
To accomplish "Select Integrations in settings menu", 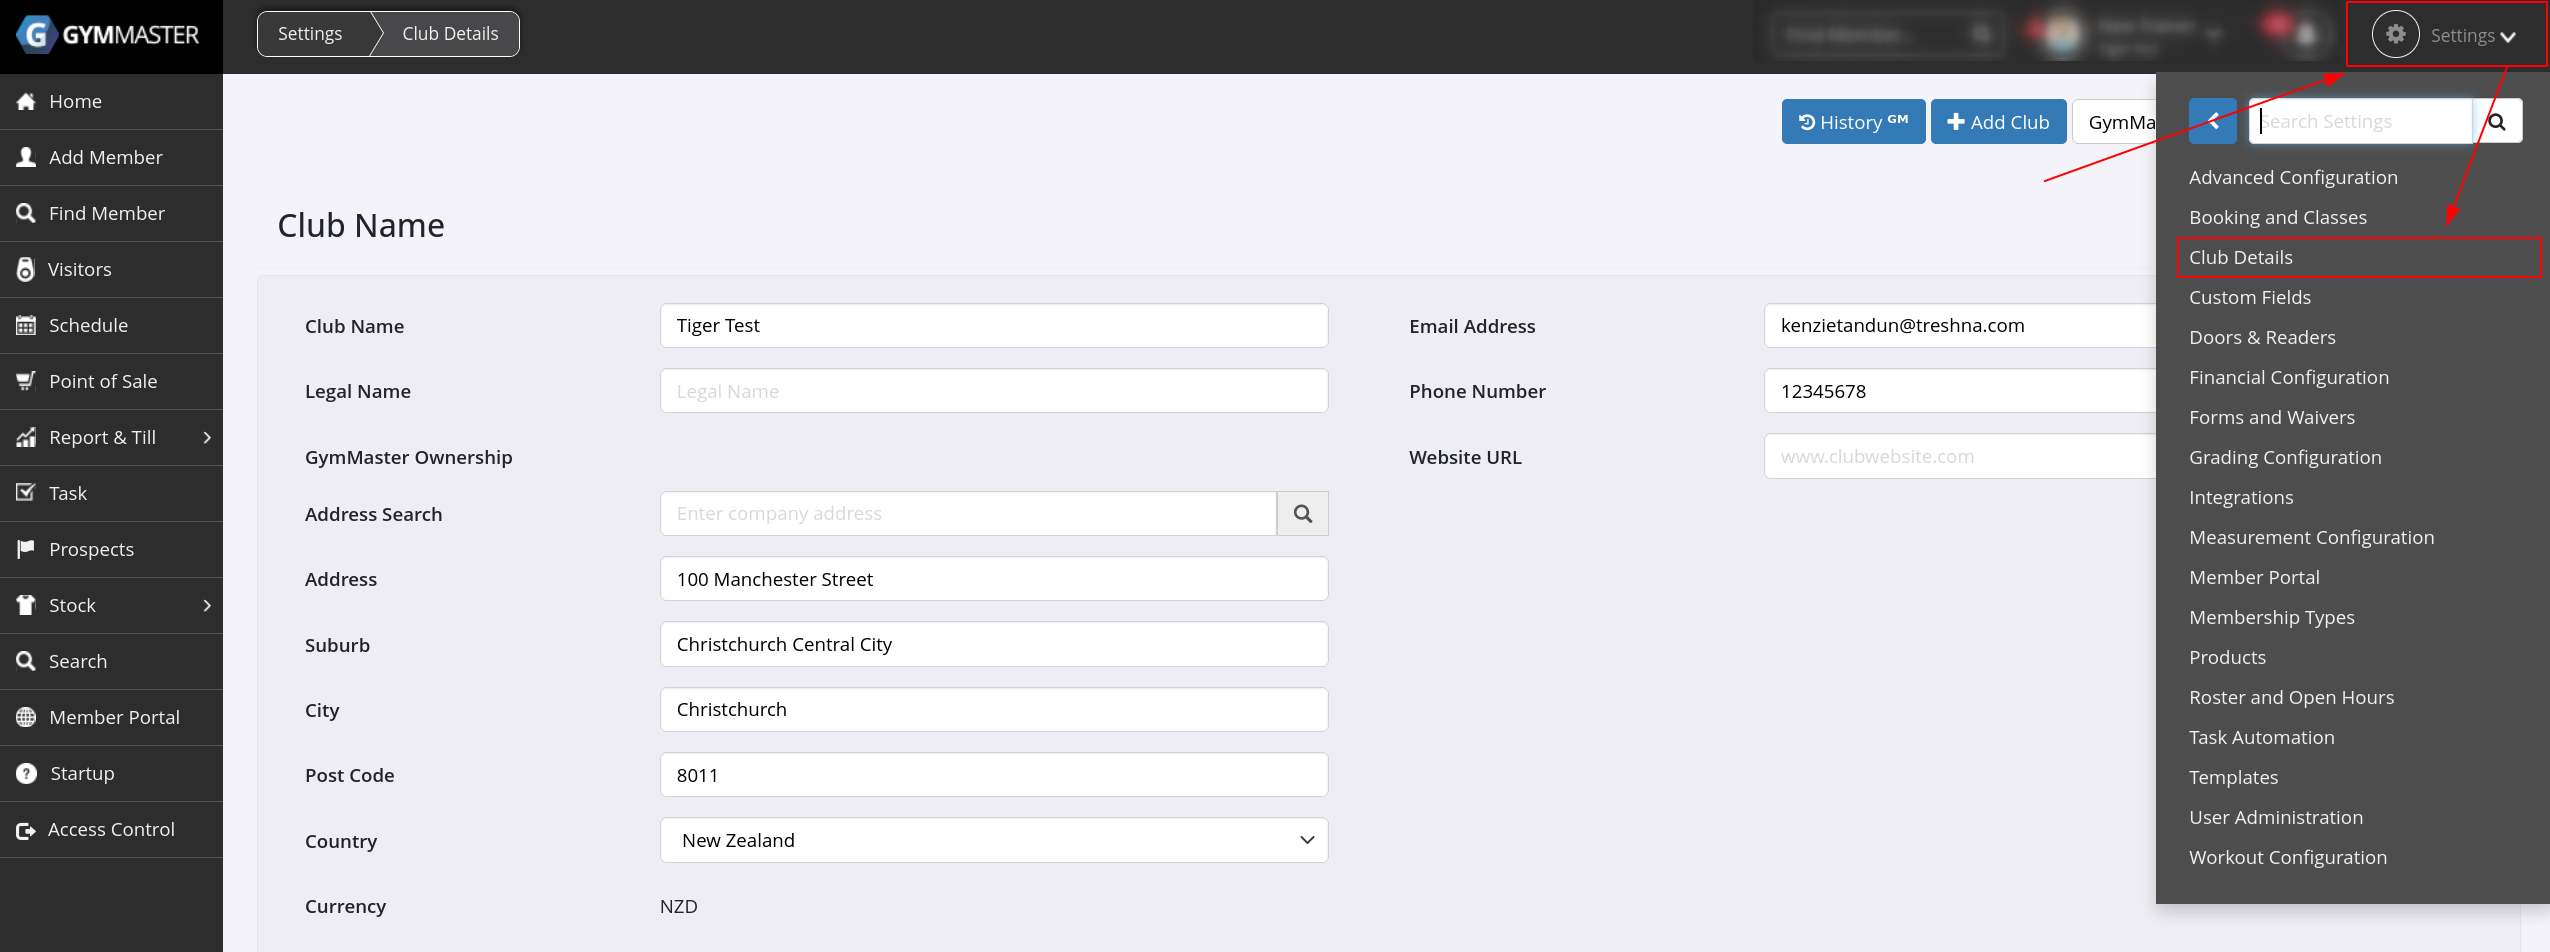I will click(x=2240, y=497).
